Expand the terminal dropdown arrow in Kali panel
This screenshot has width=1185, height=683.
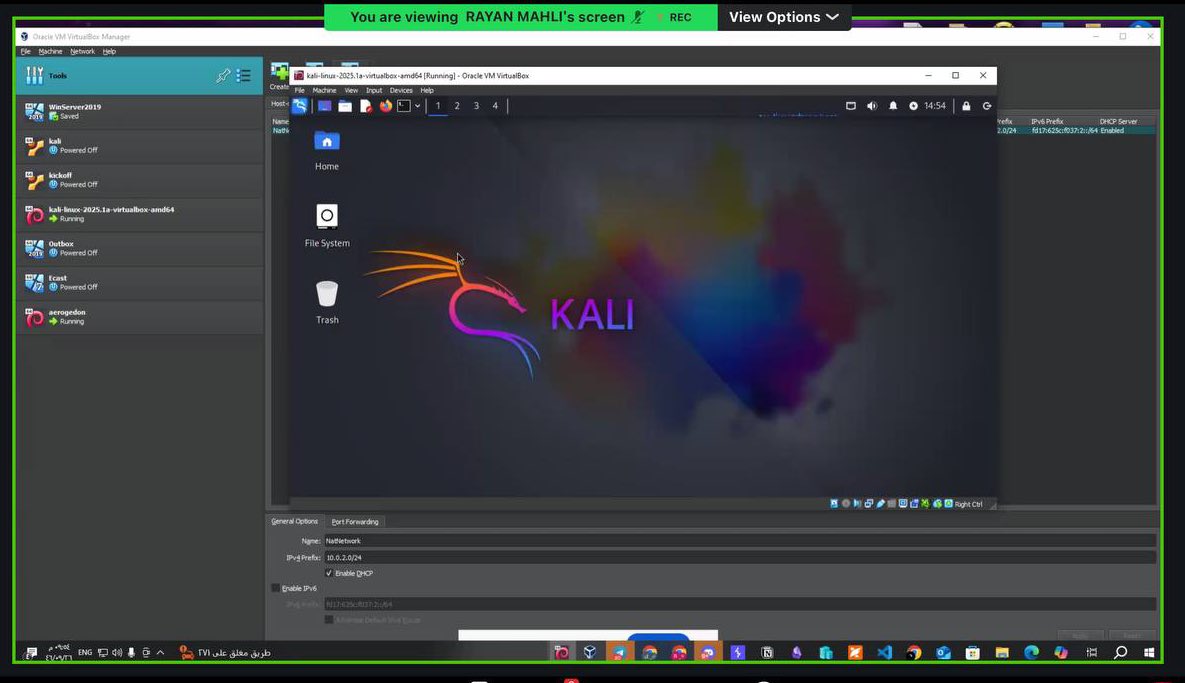[x=417, y=106]
